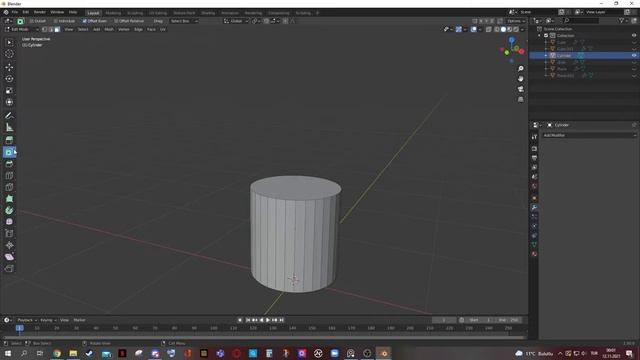The width and height of the screenshot is (640, 360).
Task: Select the Loop Cut tool
Action: 9,176
